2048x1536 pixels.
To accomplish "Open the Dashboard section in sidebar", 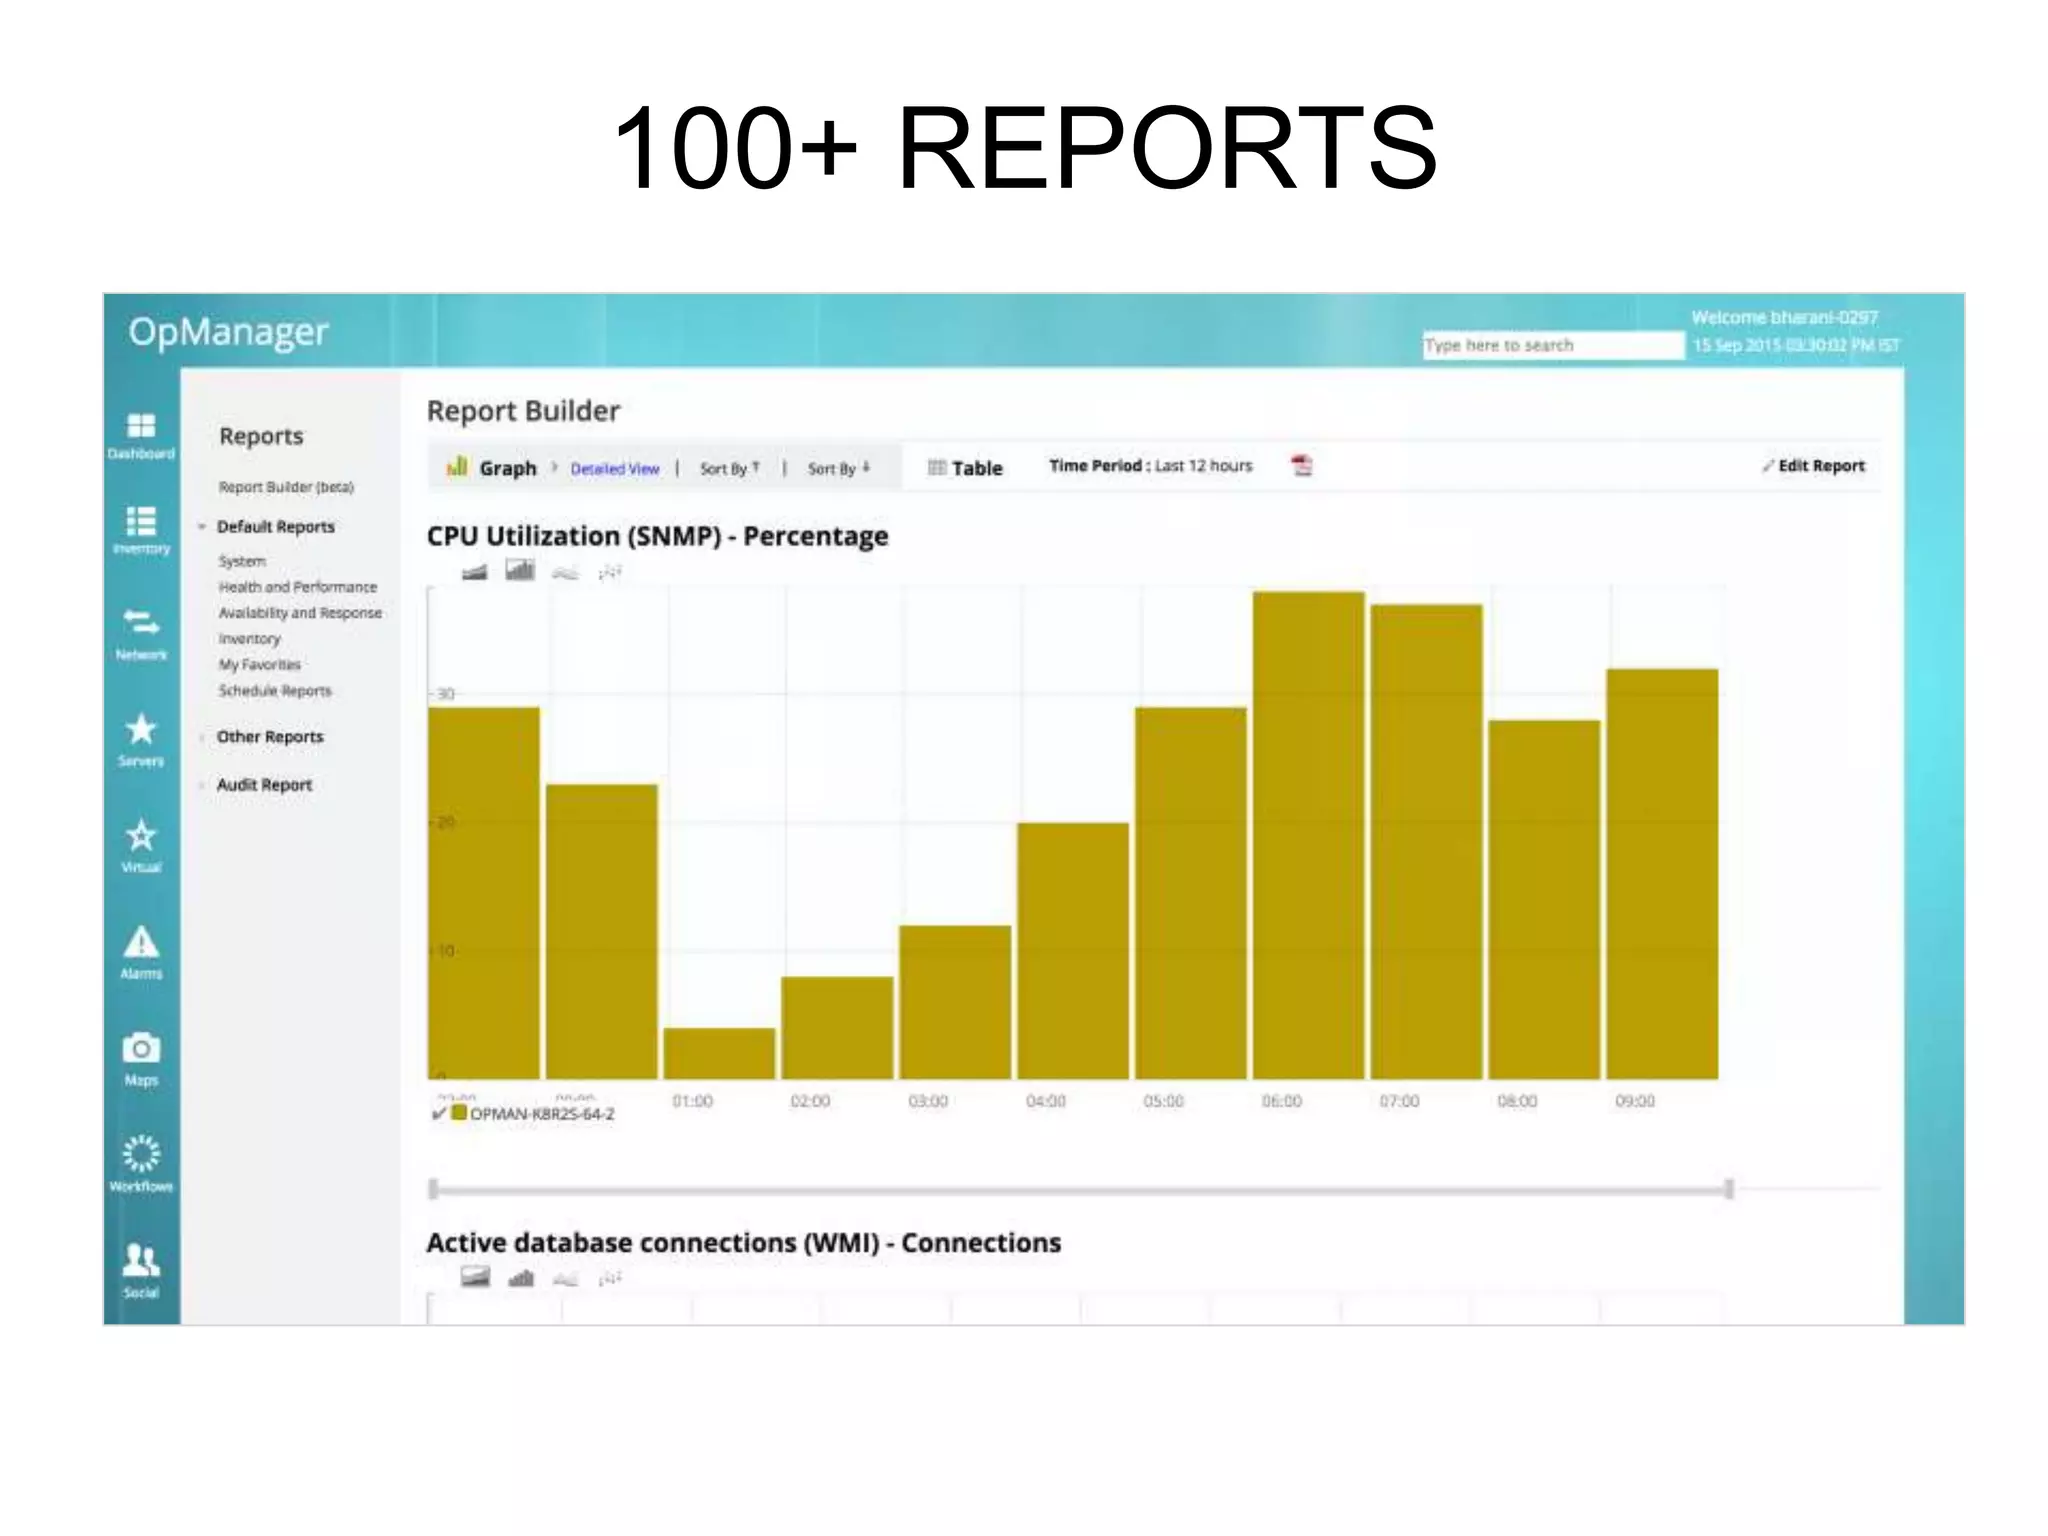I will 141,435.
